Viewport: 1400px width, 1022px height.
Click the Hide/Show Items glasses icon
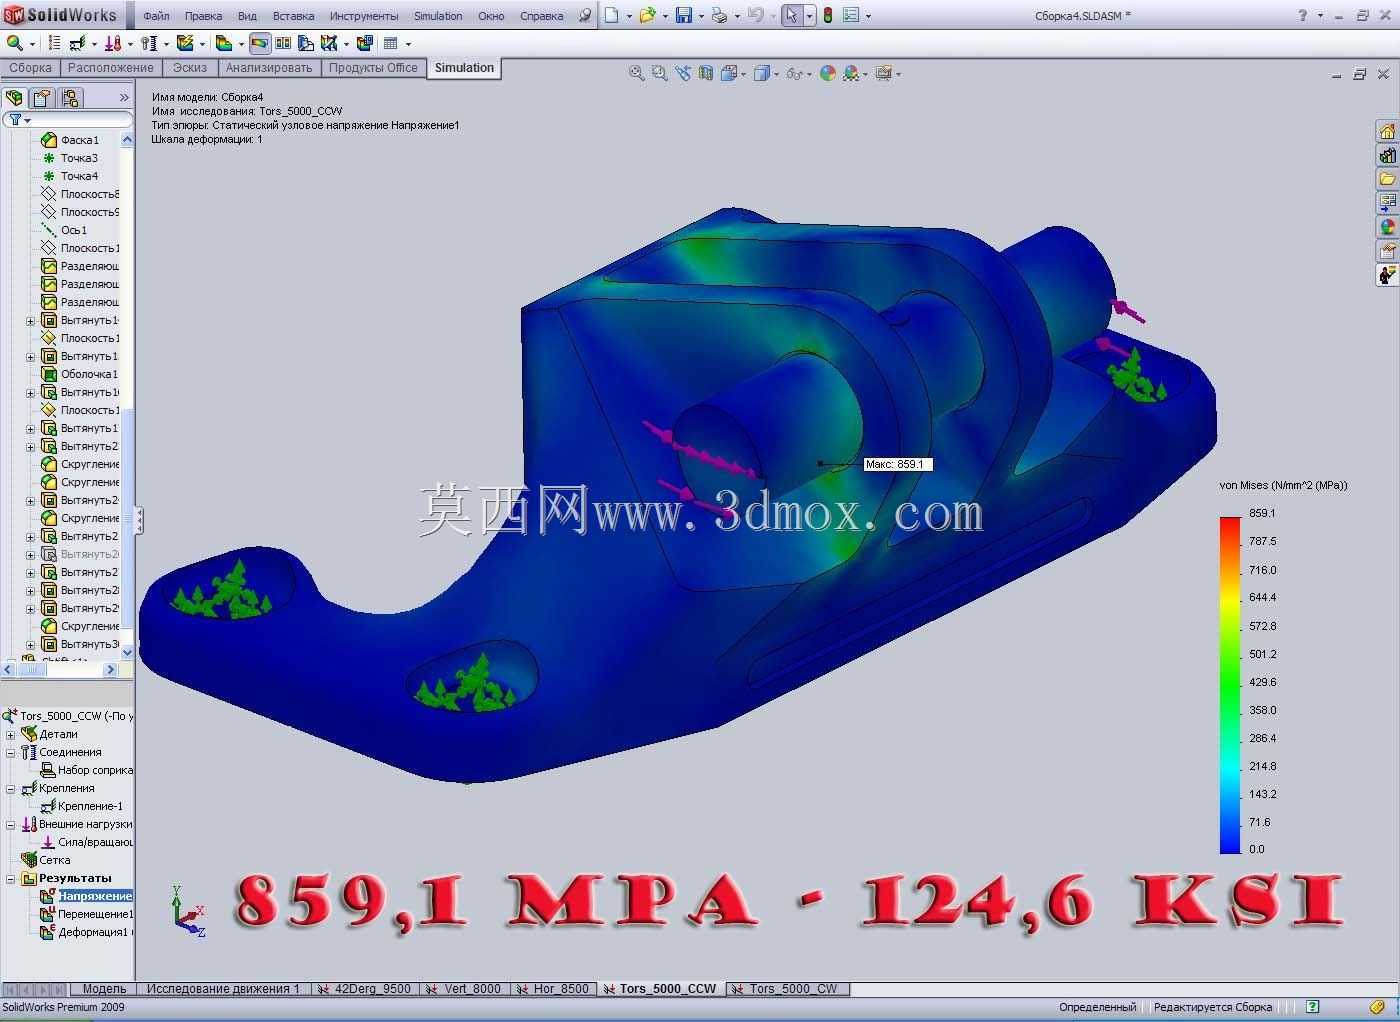click(x=794, y=73)
